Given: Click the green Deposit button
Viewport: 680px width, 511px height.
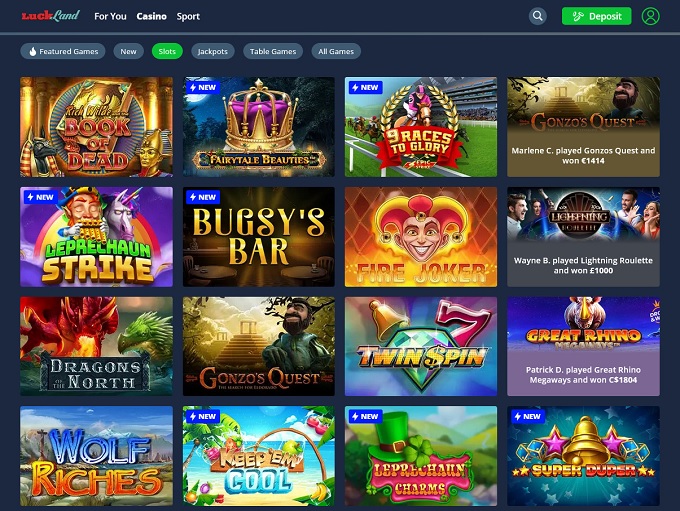Looking at the screenshot, I should pyautogui.click(x=596, y=16).
